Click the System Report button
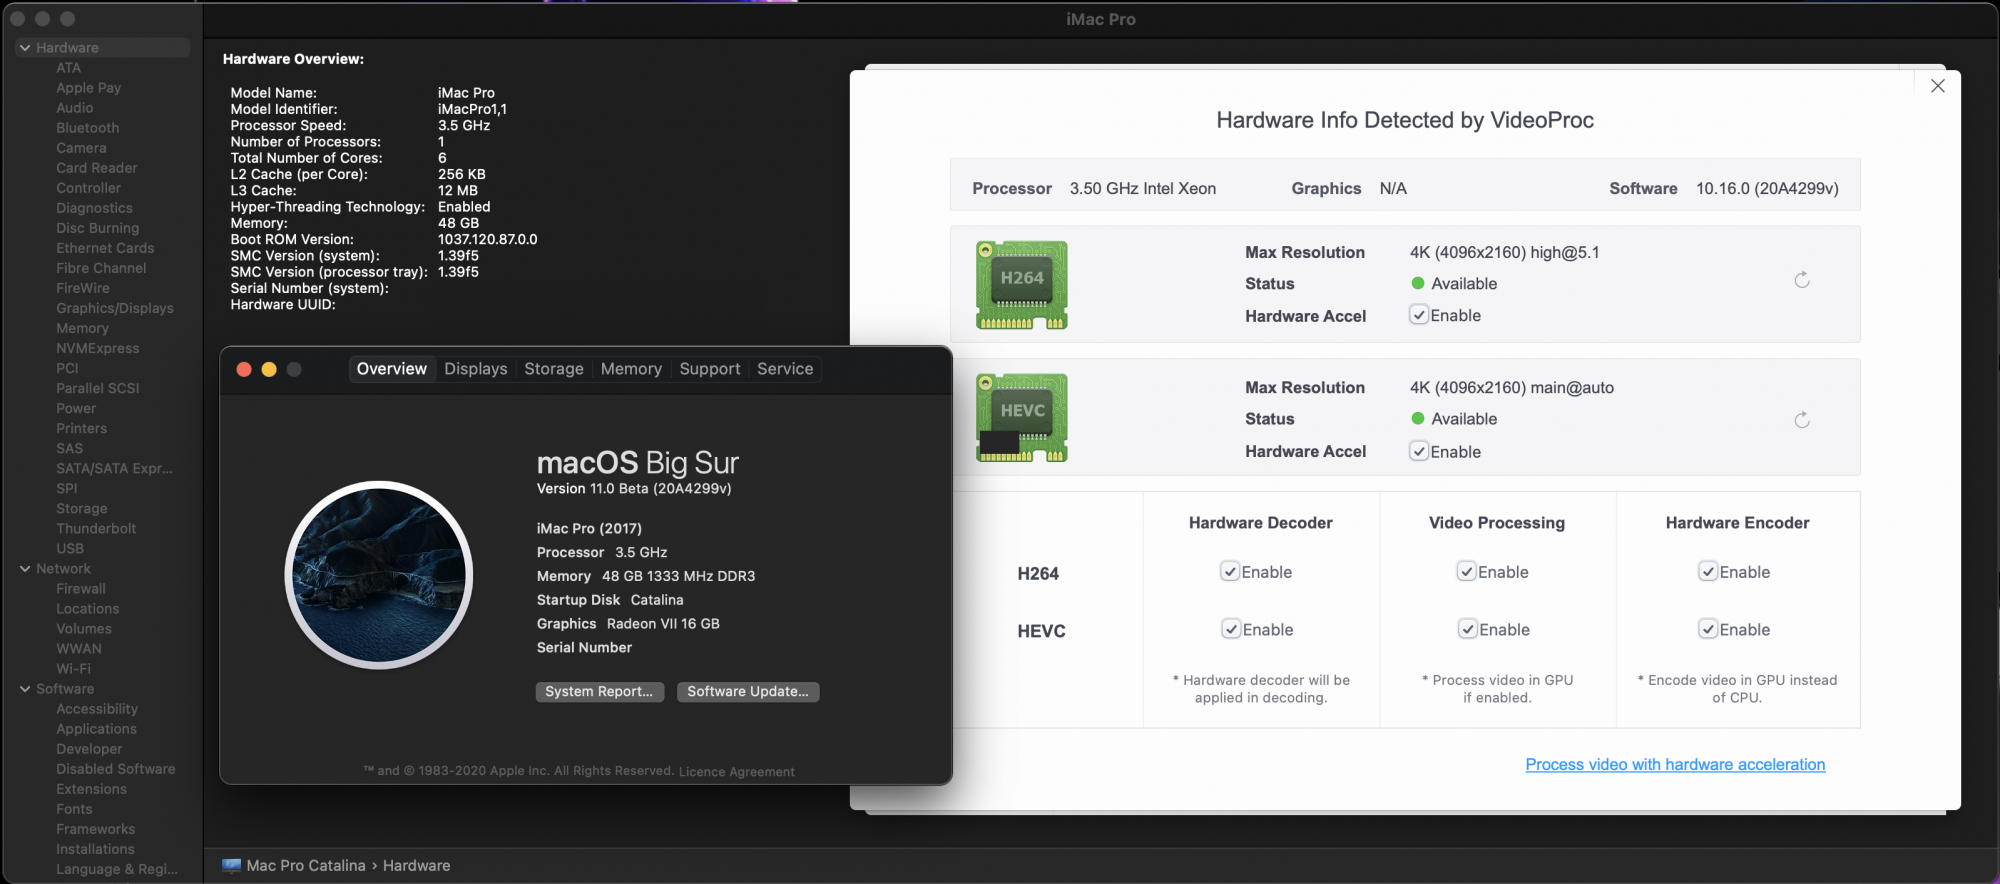Viewport: 2000px width, 884px height. point(599,692)
